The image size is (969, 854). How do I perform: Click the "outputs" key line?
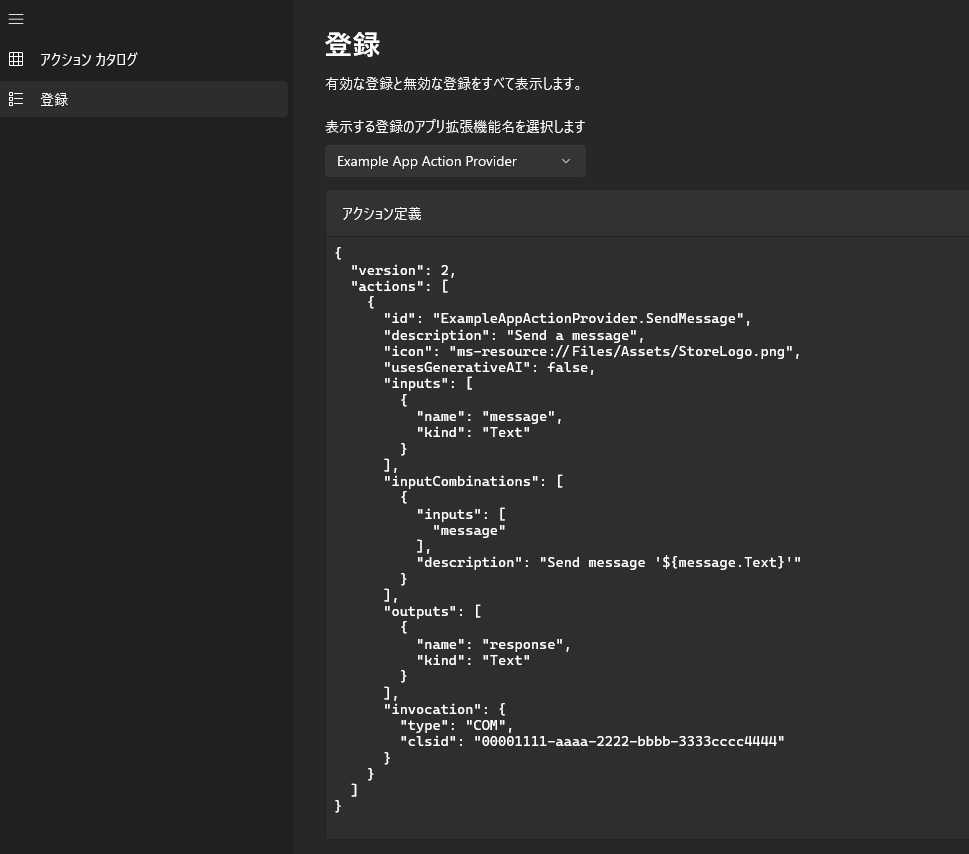click(x=432, y=612)
